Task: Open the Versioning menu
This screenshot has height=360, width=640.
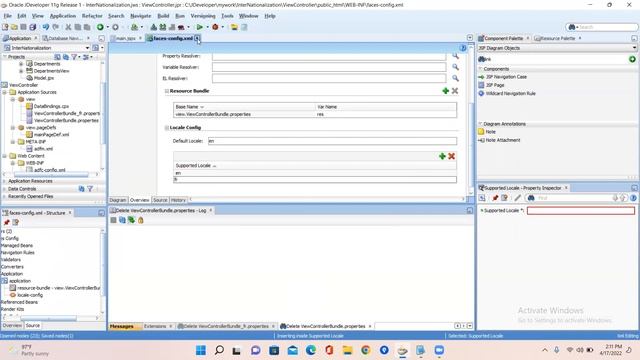Action: (x=203, y=16)
